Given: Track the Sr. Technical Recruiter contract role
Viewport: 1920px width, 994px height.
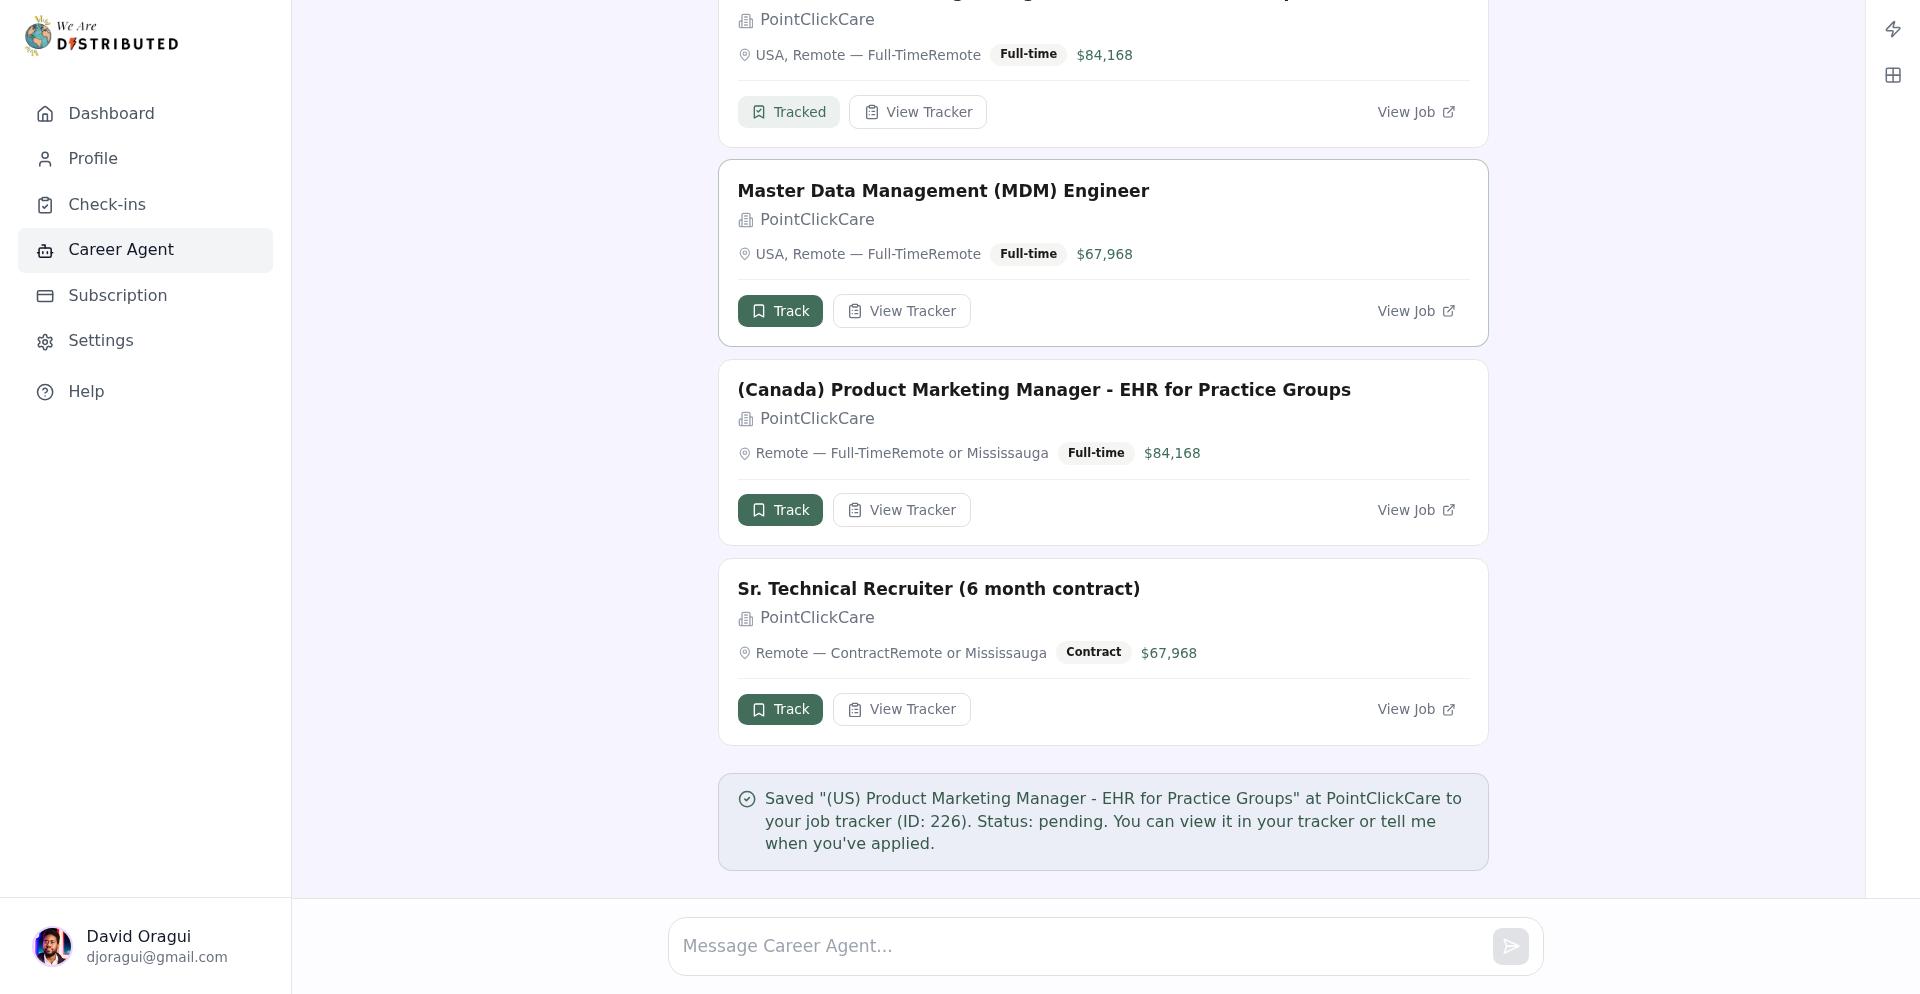Looking at the screenshot, I should [x=779, y=709].
